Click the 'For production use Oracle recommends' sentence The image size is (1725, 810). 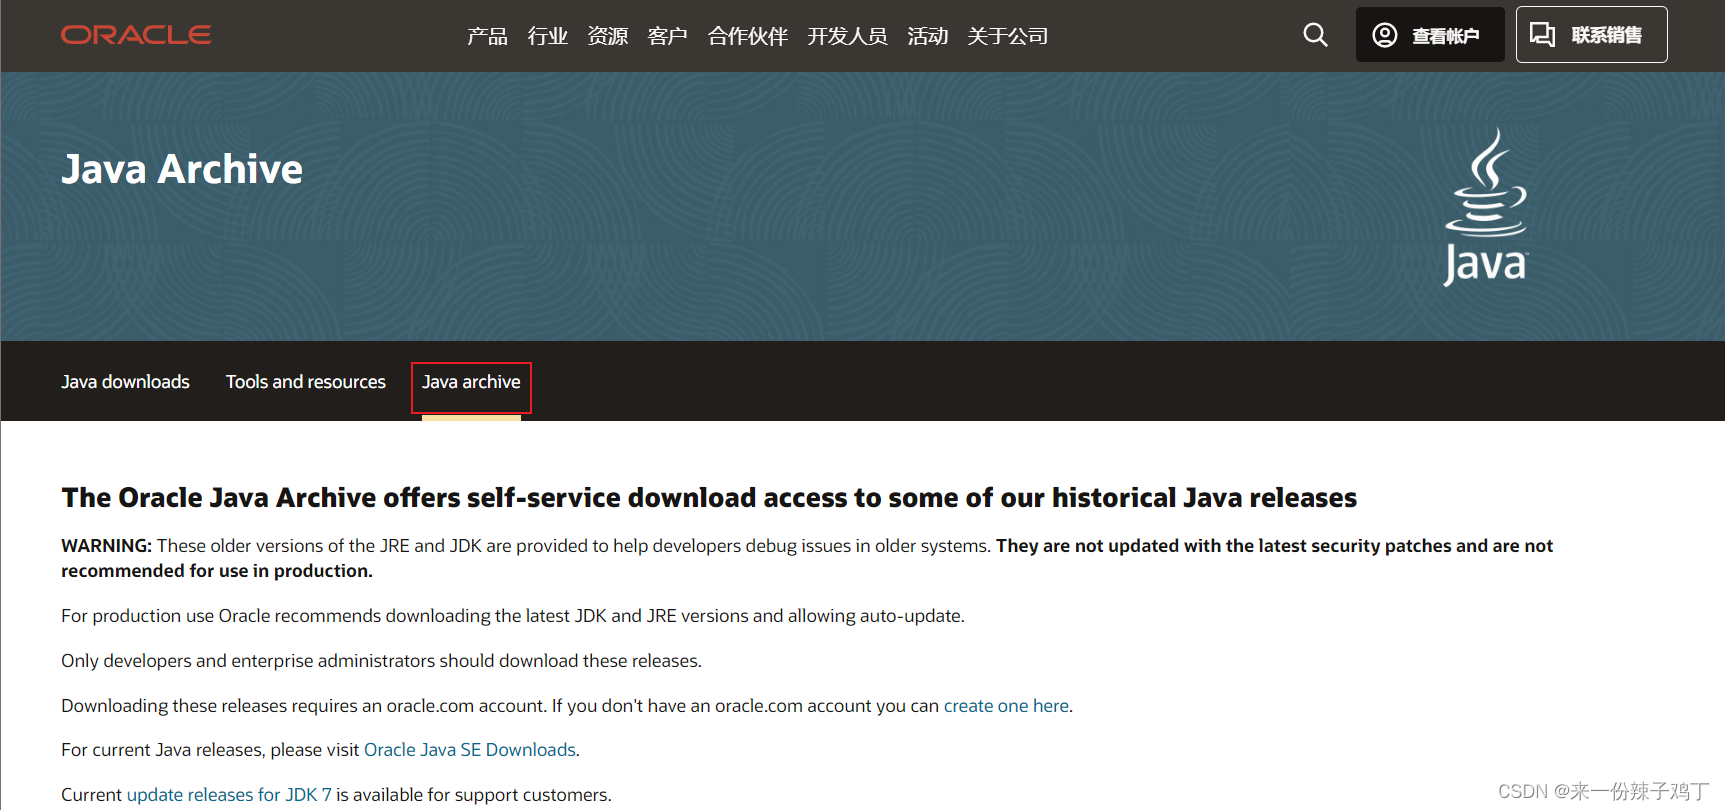coord(513,616)
